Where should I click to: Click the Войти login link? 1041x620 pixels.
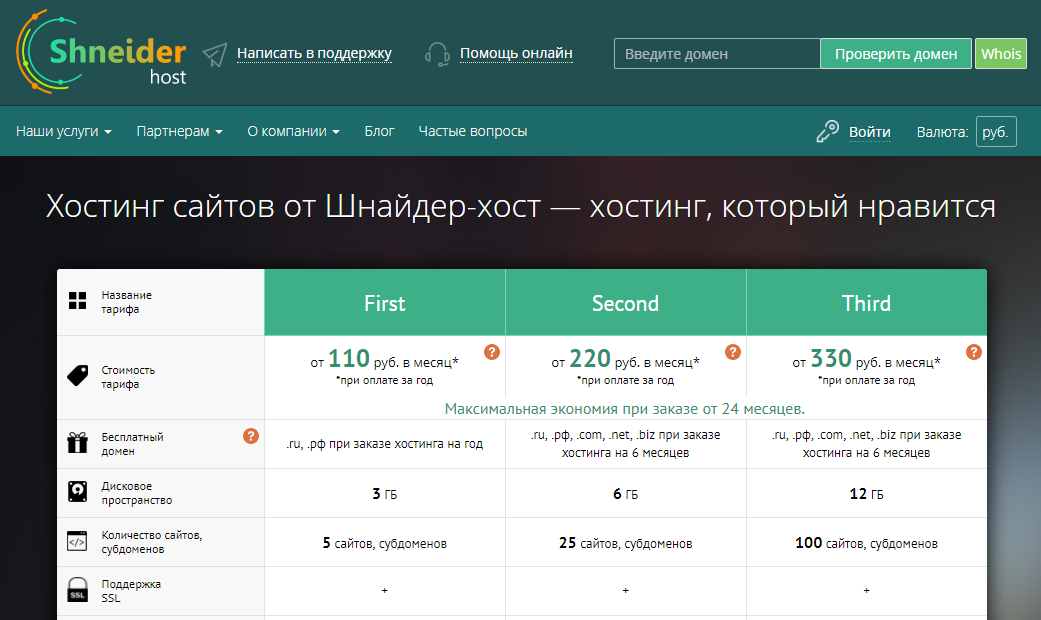pos(869,132)
